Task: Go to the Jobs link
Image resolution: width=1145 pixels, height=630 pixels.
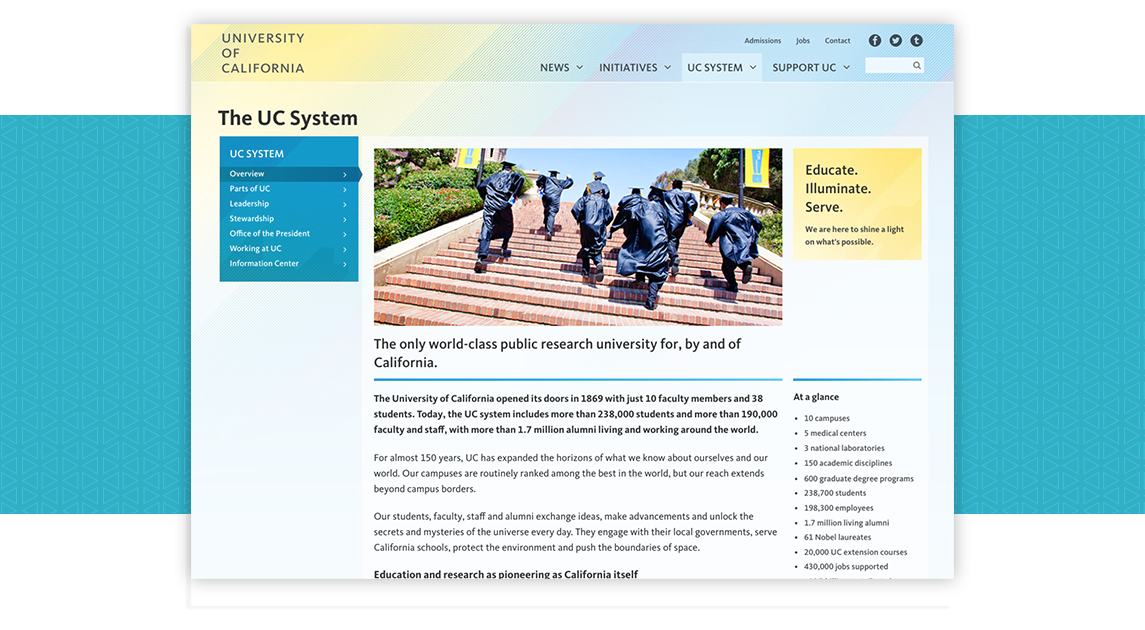Action: click(x=803, y=41)
